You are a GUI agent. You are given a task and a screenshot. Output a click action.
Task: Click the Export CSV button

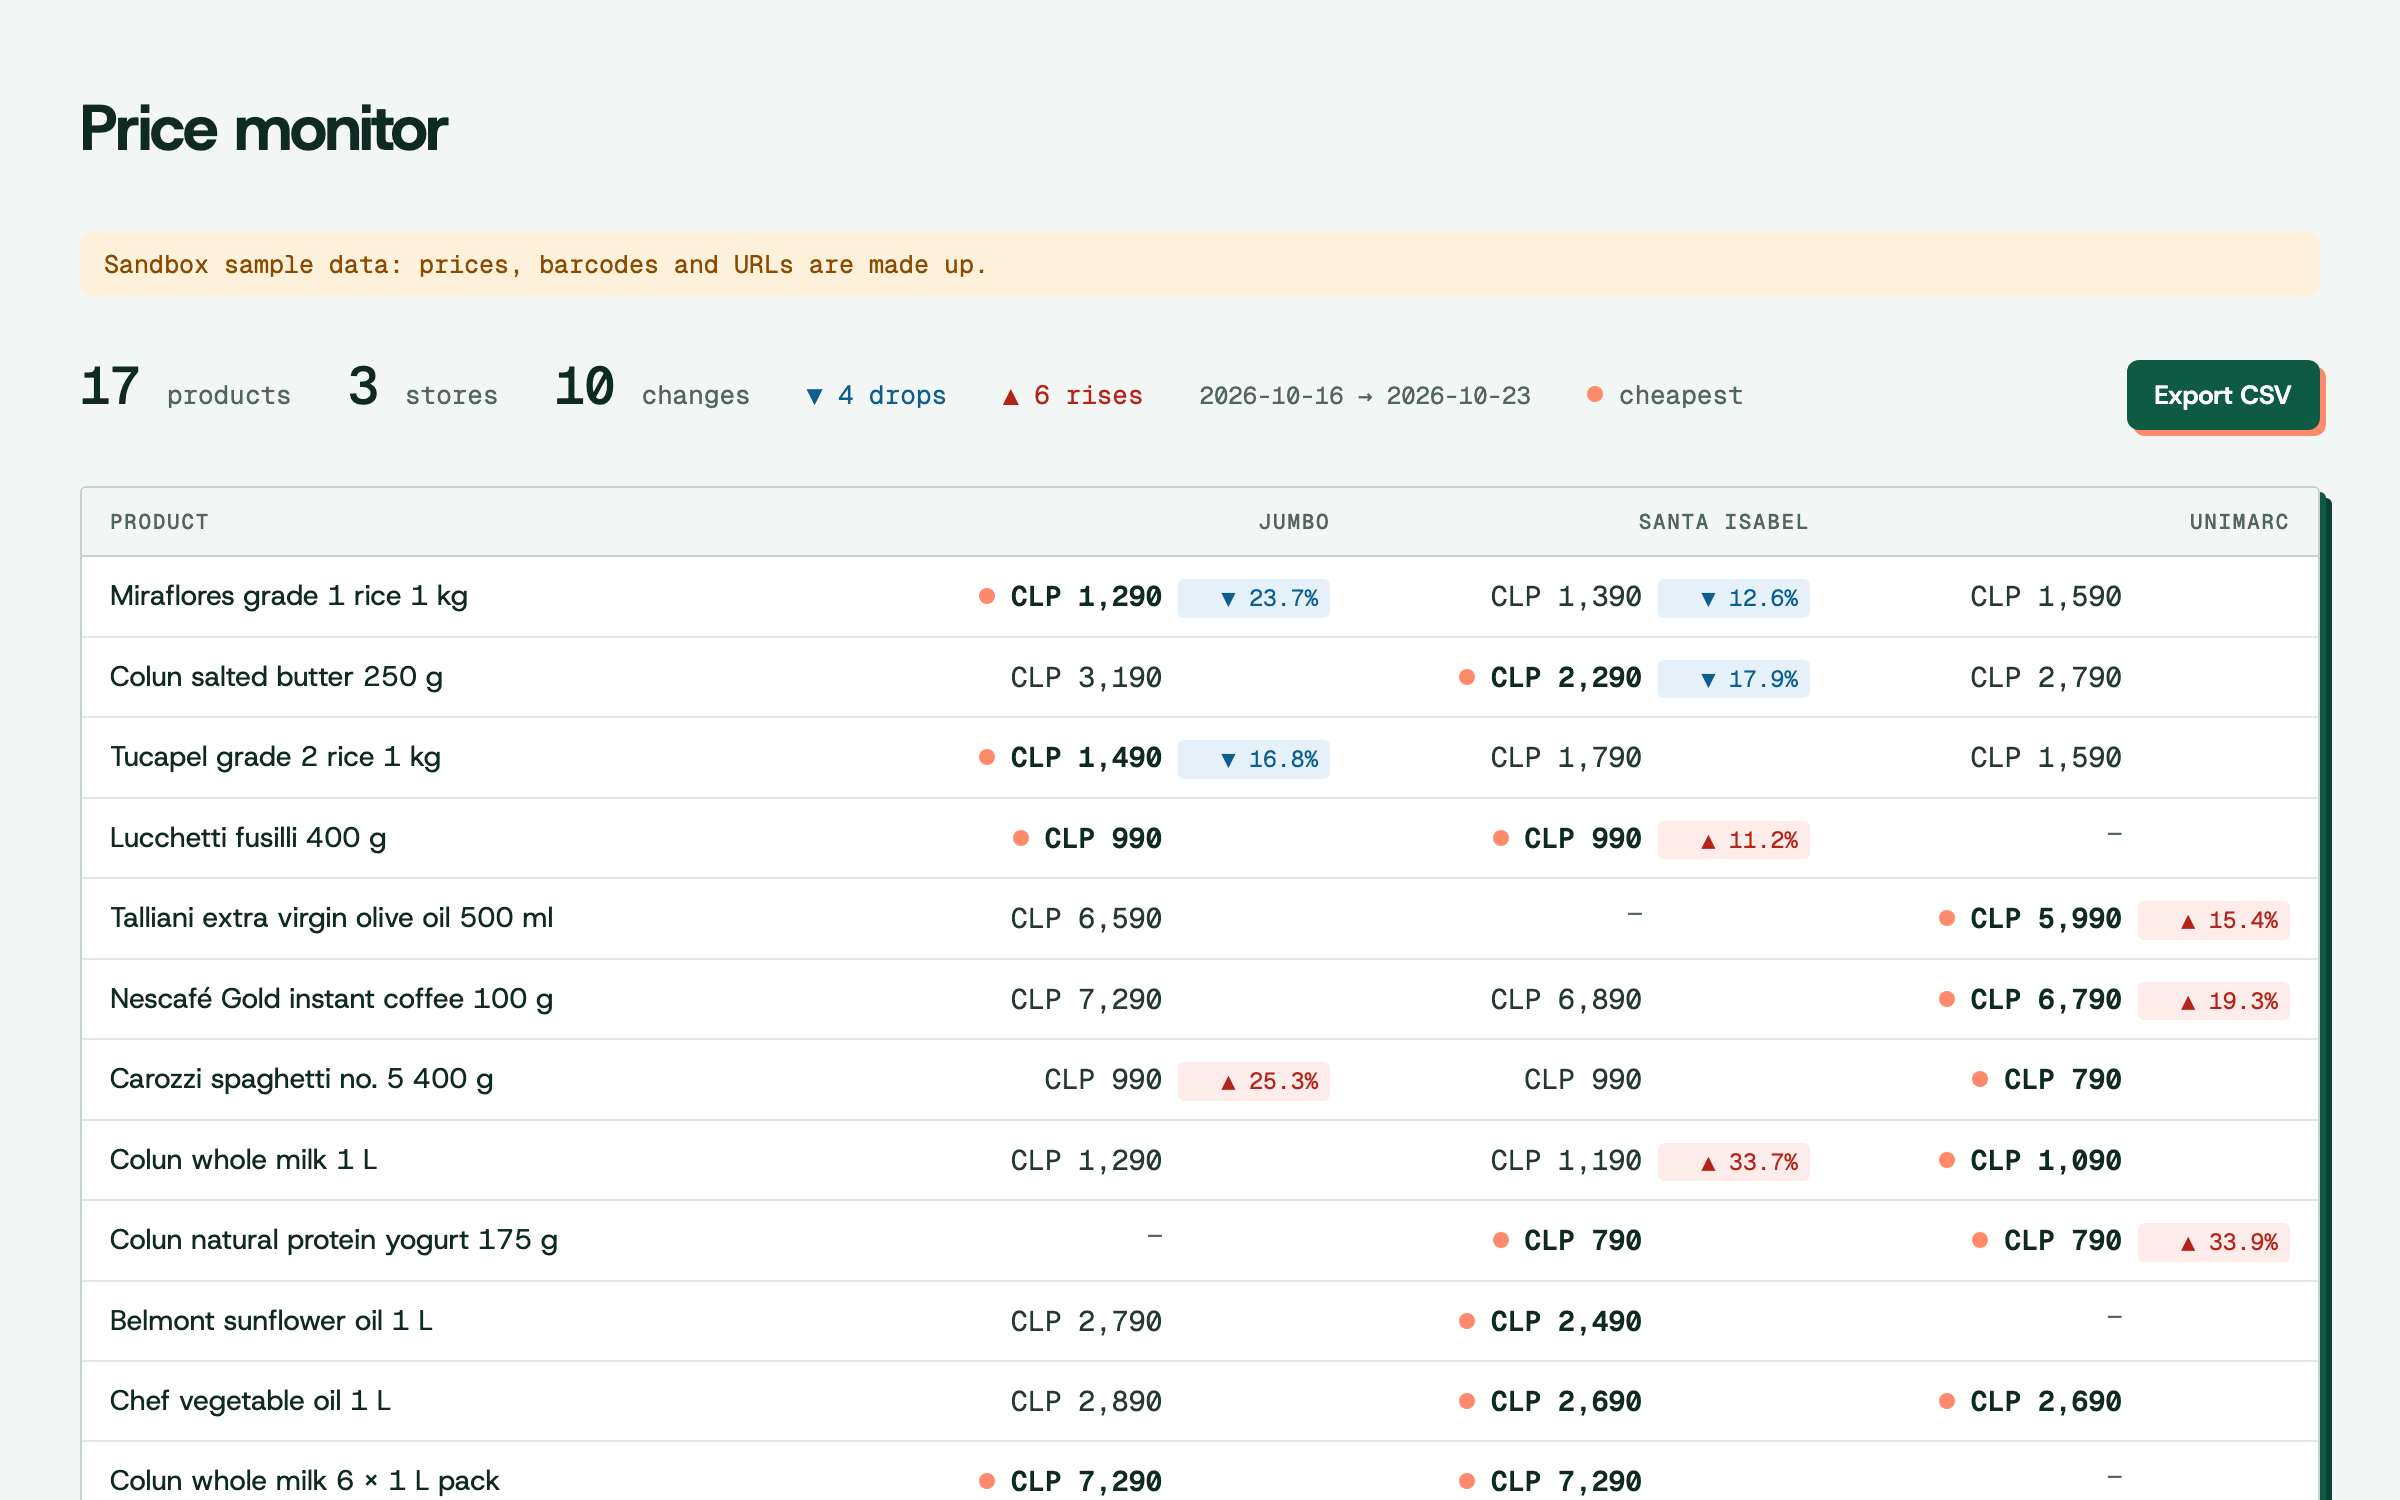click(x=2222, y=395)
